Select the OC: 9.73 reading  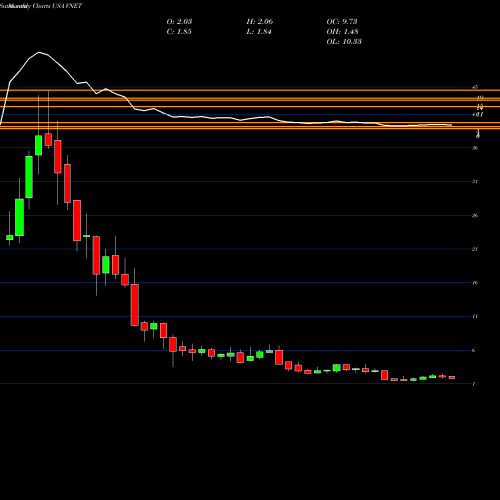point(342,22)
